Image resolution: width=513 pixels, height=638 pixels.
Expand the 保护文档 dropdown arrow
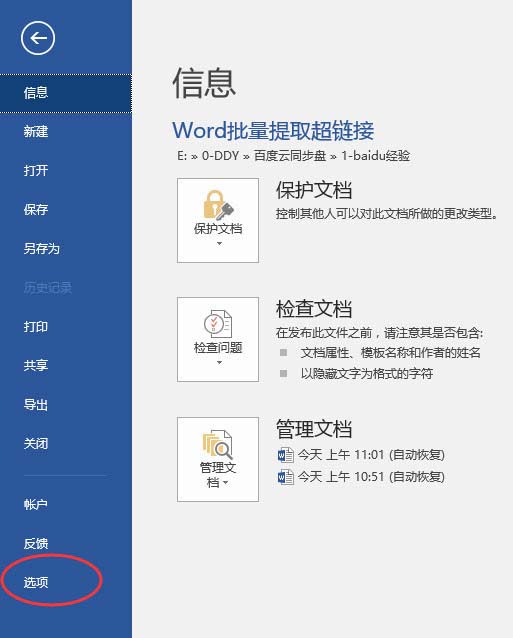[219, 244]
